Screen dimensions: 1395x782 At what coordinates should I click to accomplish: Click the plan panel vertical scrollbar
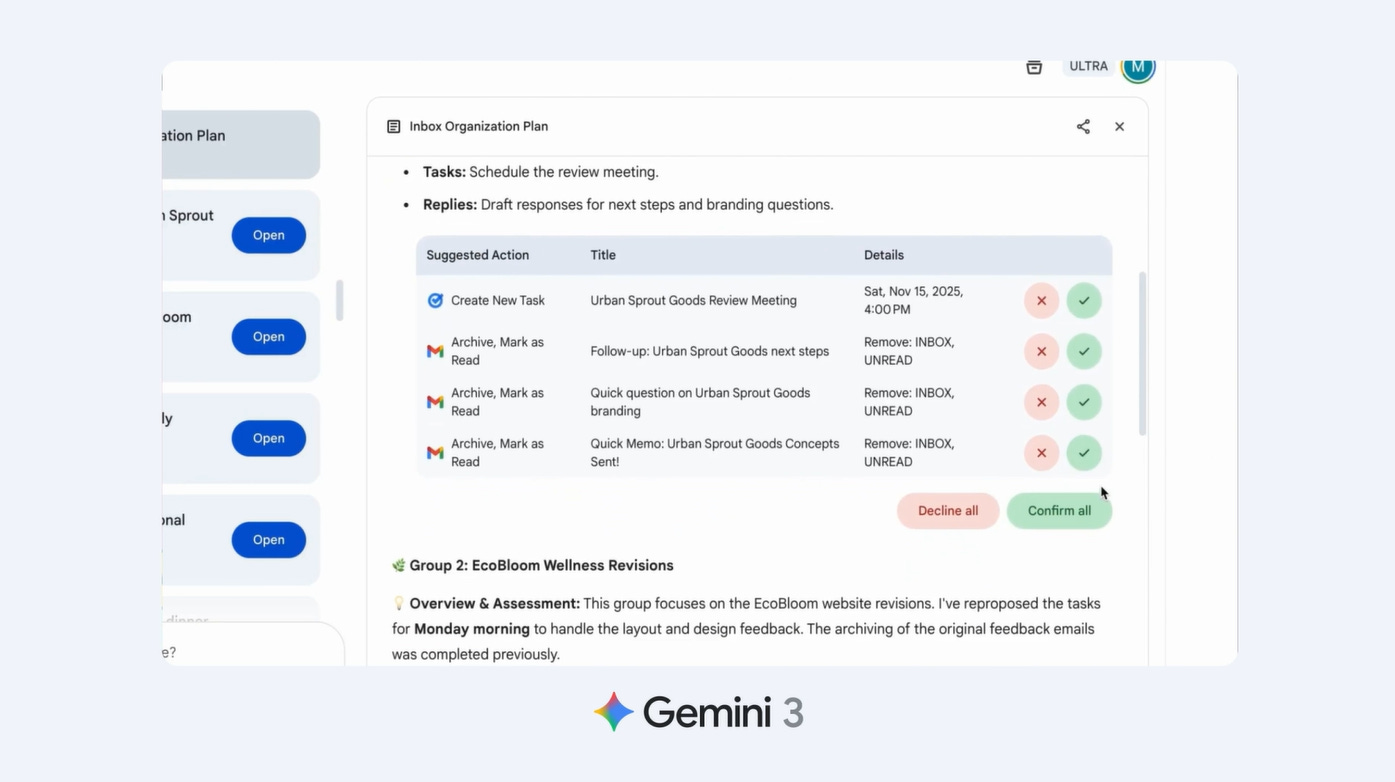pyautogui.click(x=1142, y=353)
